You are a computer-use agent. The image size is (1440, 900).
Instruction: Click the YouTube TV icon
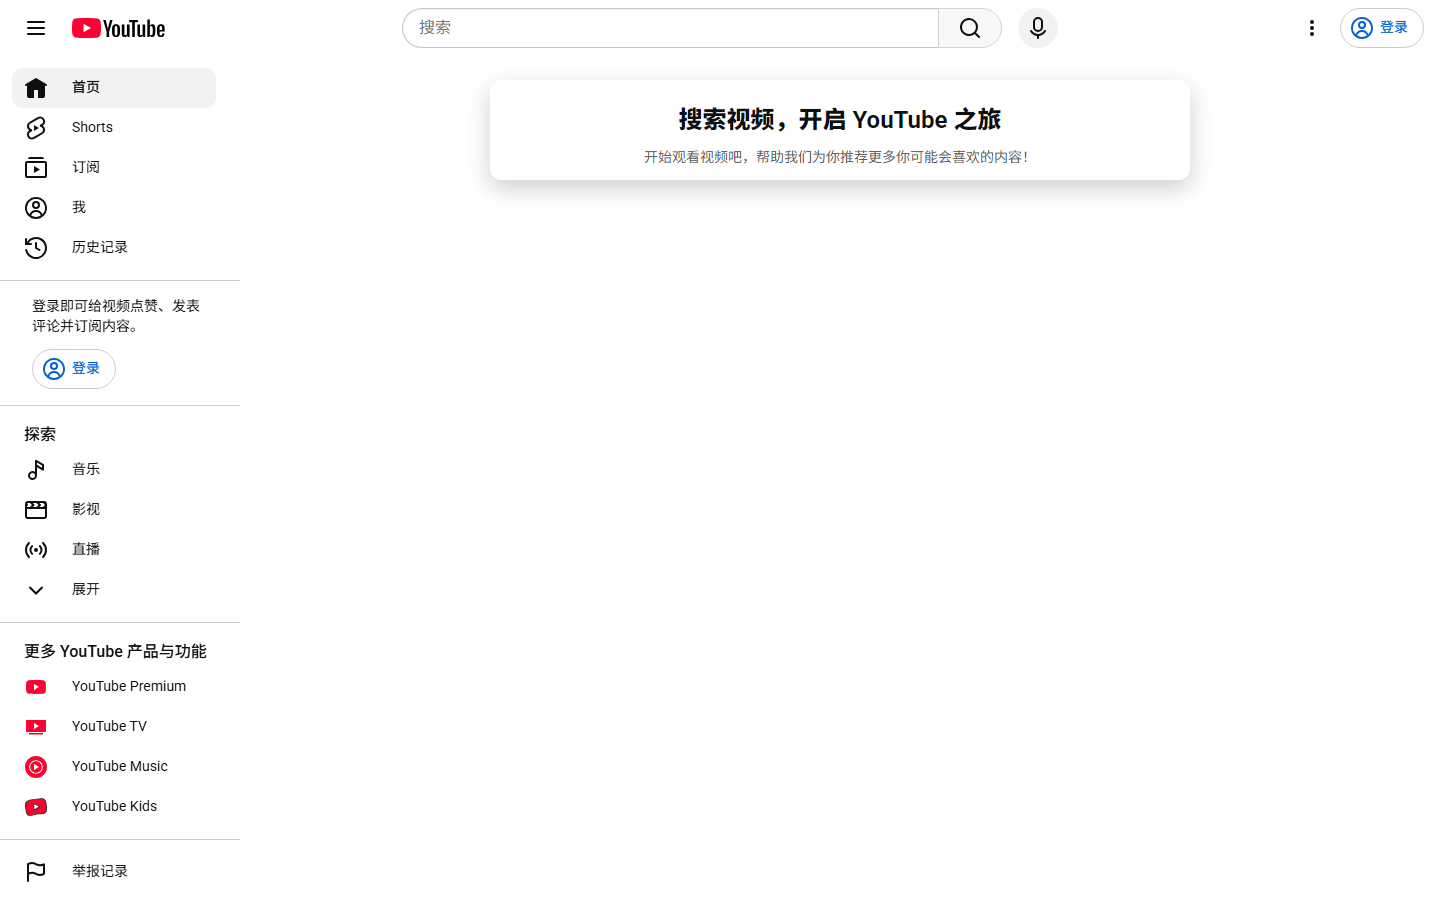(x=36, y=727)
